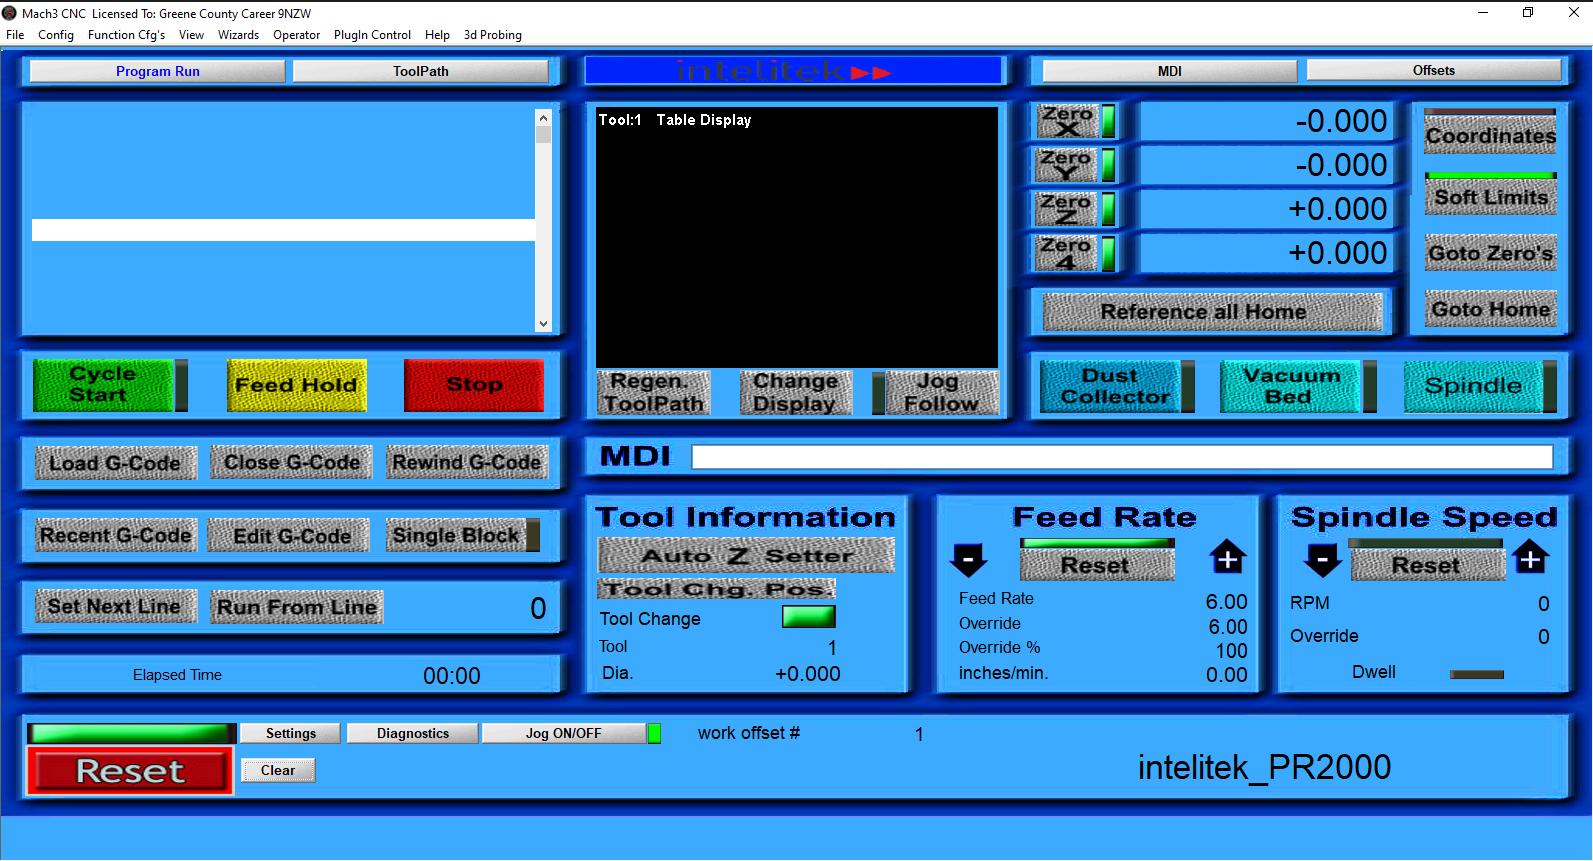Switch to the Program Run tab
The height and width of the screenshot is (861, 1593).
coord(158,71)
